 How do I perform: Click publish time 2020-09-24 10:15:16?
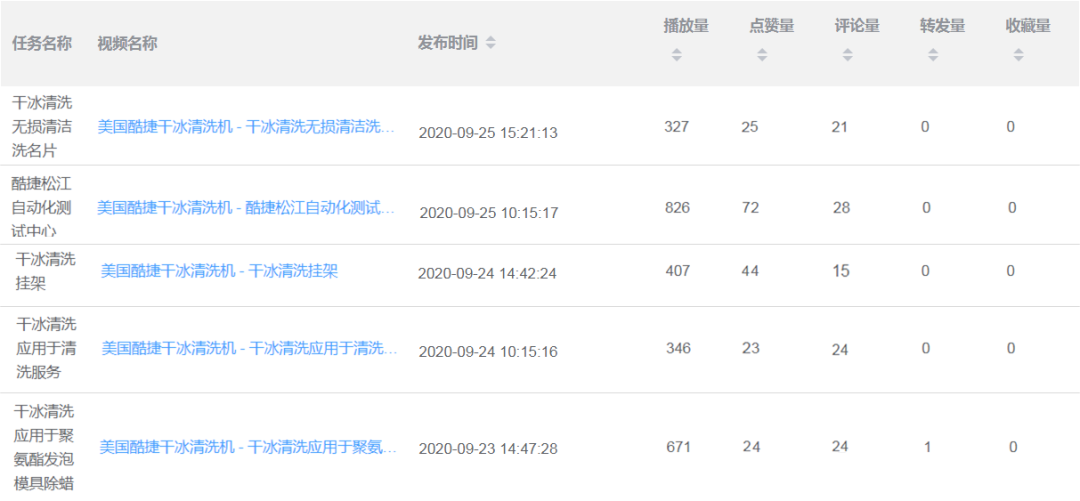[488, 351]
